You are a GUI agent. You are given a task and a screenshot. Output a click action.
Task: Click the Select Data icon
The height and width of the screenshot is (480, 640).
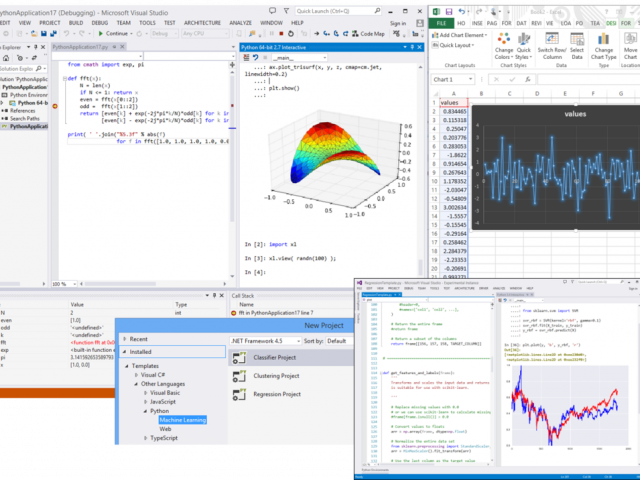coord(577,39)
